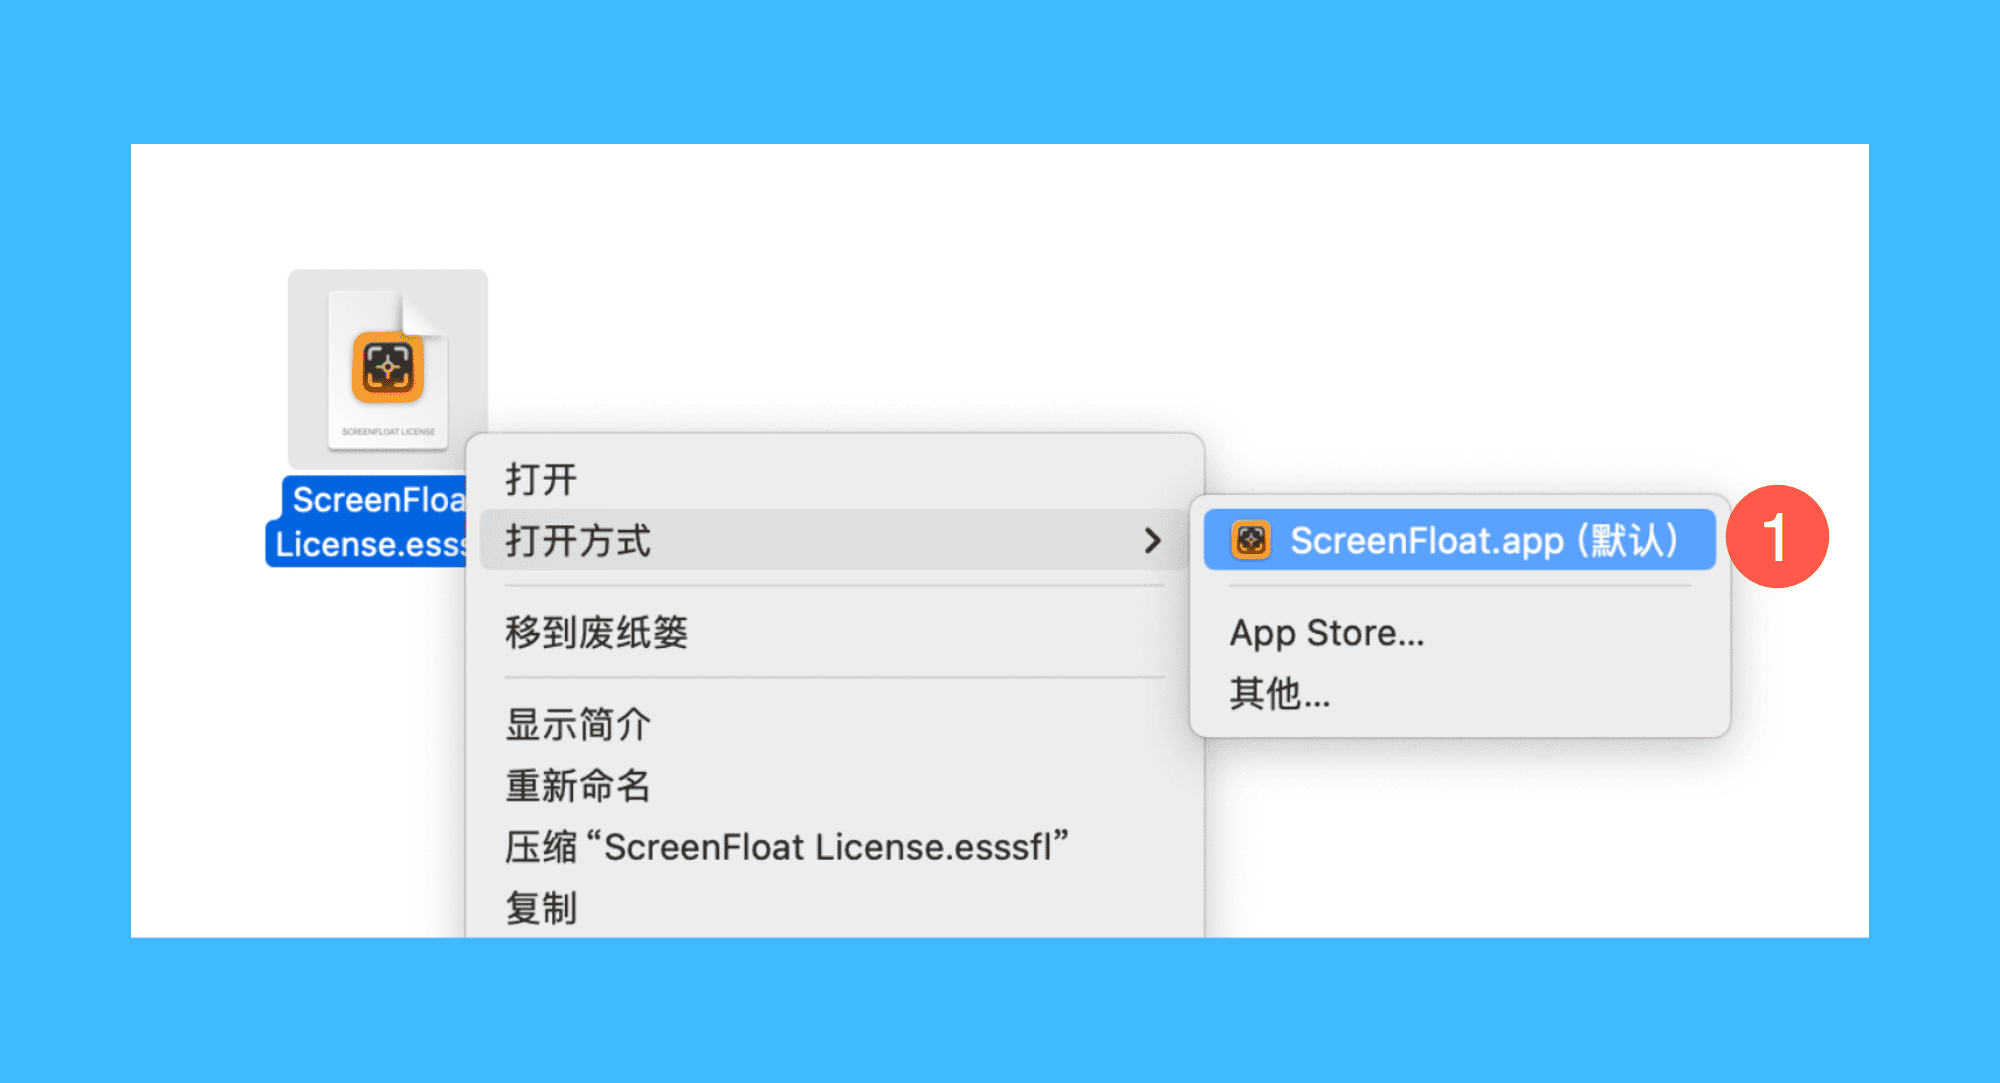Choose 复制 from the context menu
This screenshot has height=1083, width=2000.
click(834, 908)
